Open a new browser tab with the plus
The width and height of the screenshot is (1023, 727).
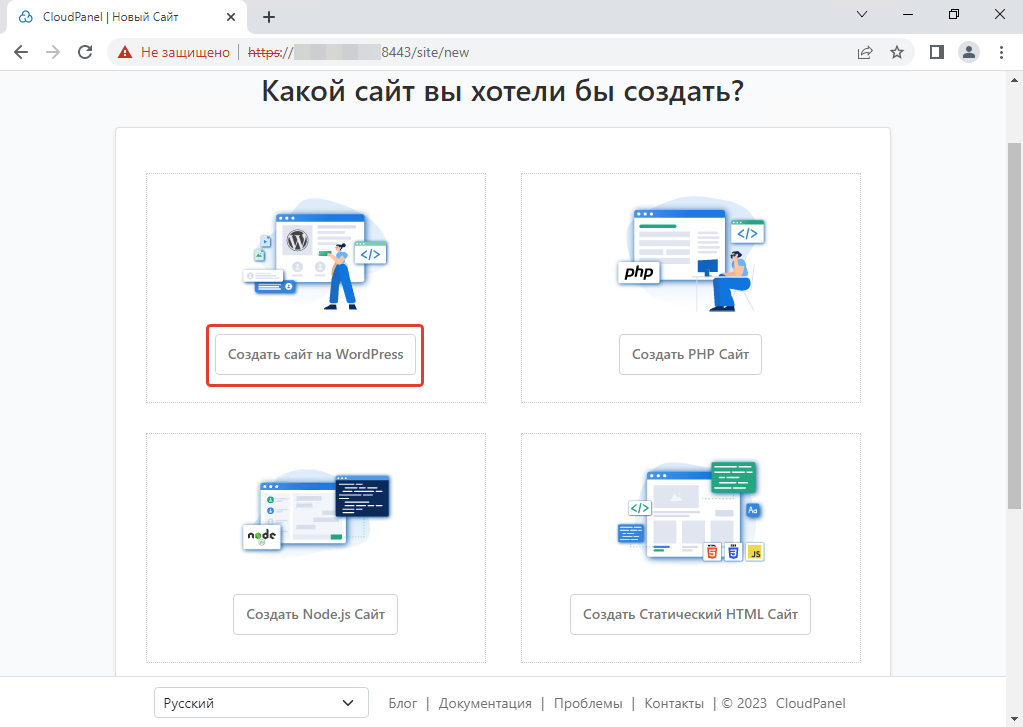[x=268, y=16]
